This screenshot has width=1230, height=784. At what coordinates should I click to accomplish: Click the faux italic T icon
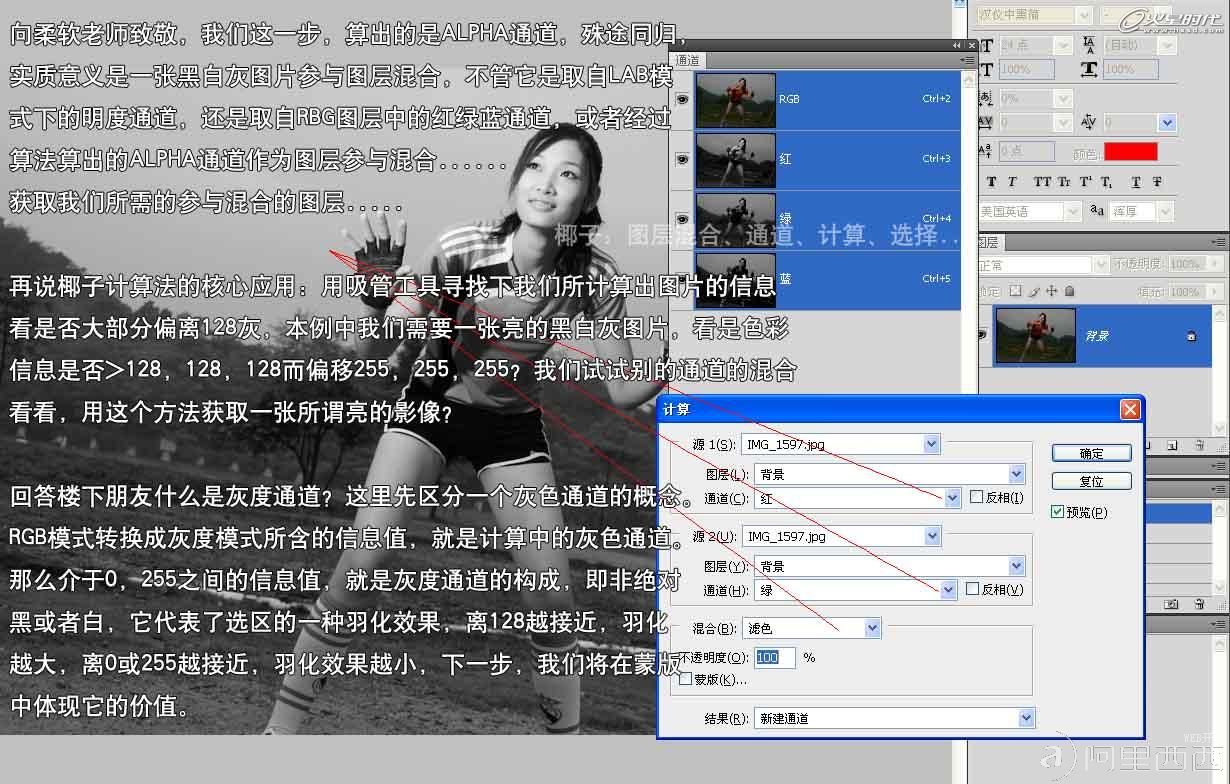pos(1012,182)
